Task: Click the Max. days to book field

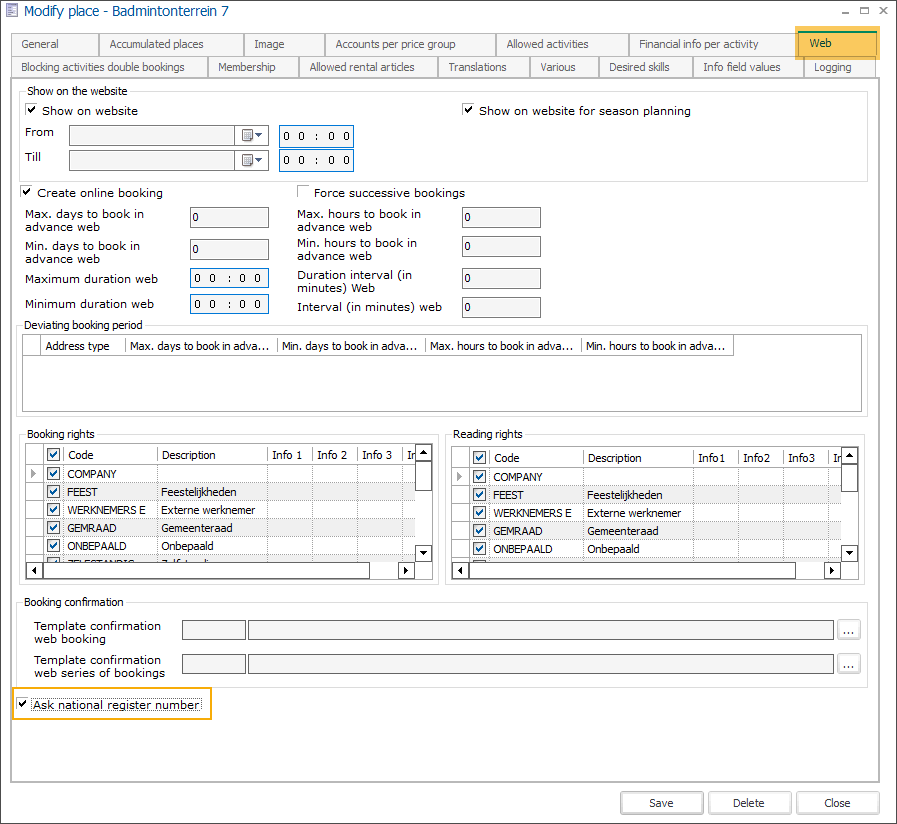Action: coord(229,217)
